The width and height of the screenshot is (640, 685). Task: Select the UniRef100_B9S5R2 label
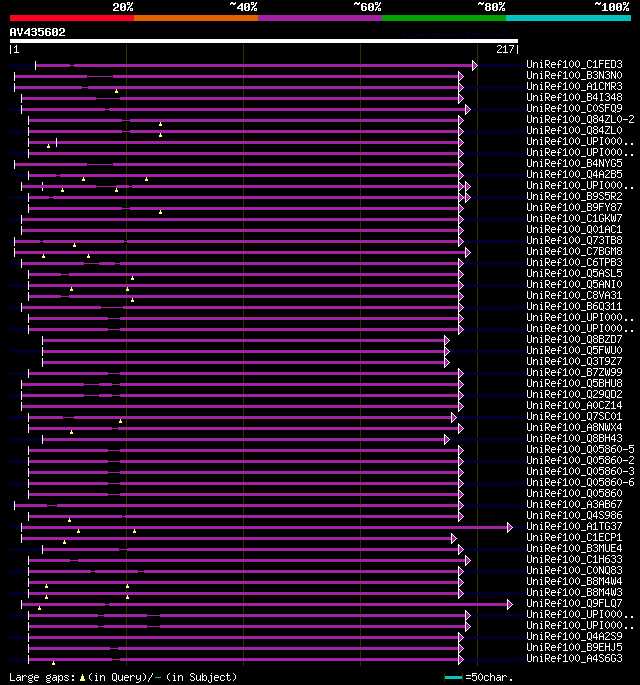pos(574,196)
